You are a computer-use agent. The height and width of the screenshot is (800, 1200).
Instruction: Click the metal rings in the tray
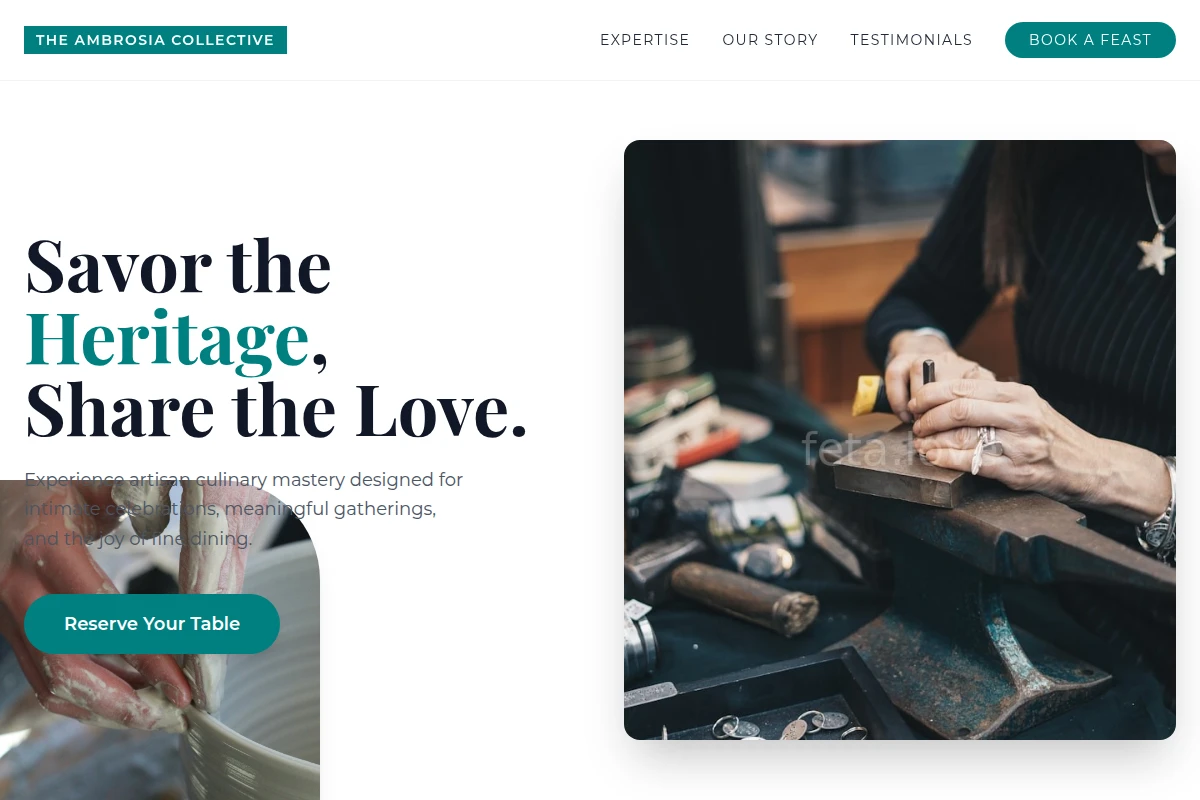[x=790, y=725]
